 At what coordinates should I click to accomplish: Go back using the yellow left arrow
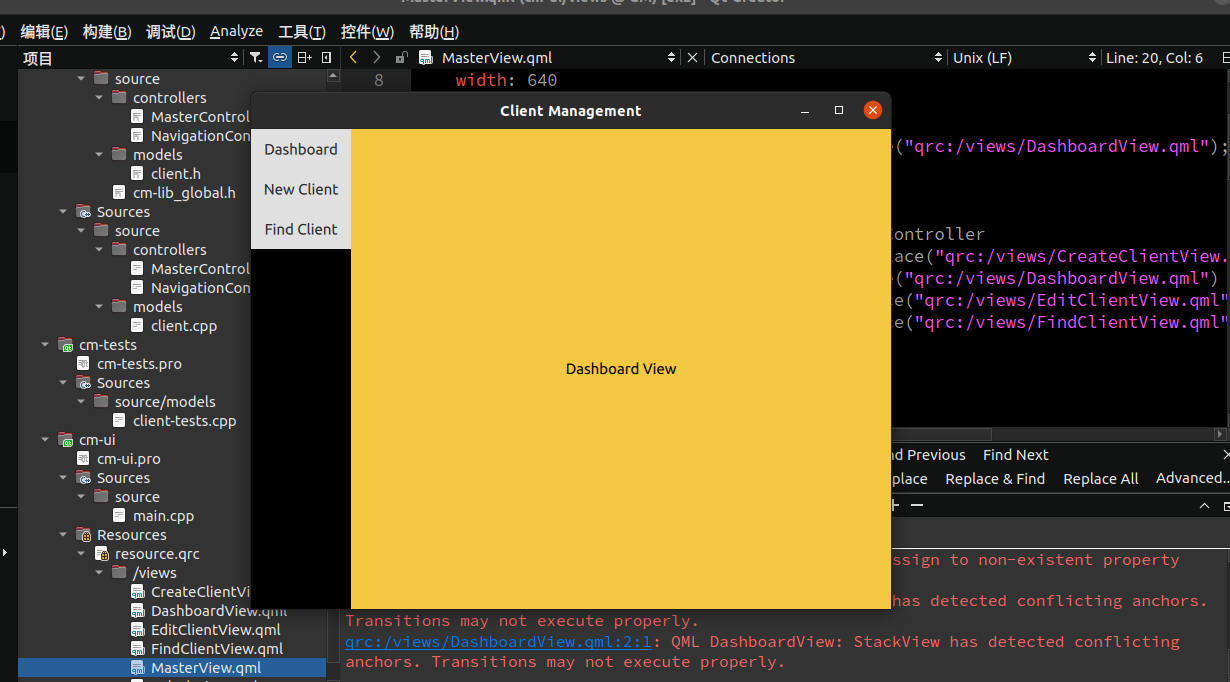[x=353, y=58]
